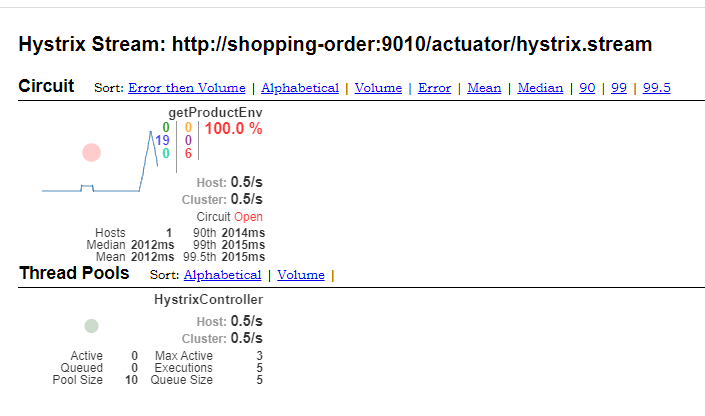This screenshot has width=705, height=416.
Task: Click the Queue Size value 5
Action: point(259,380)
